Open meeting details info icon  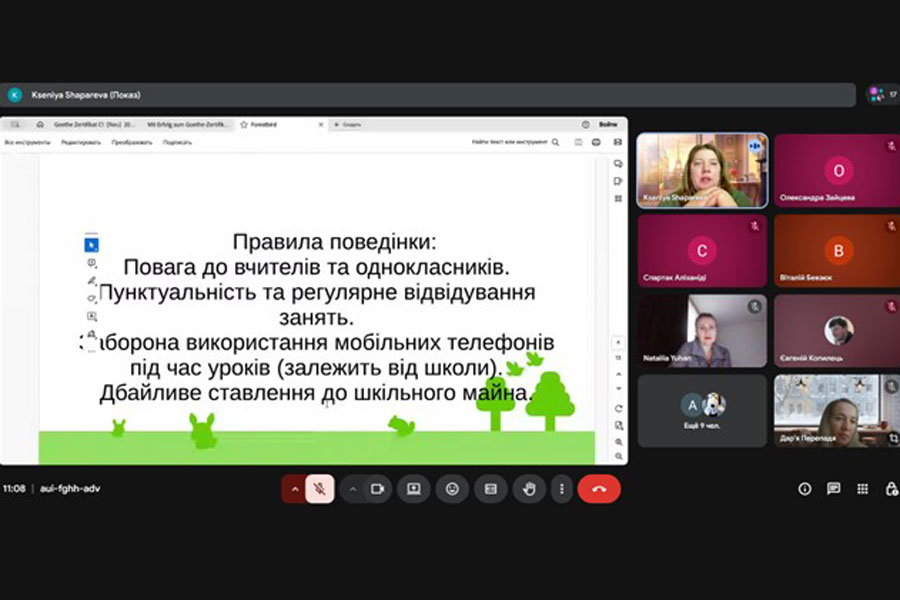pyautogui.click(x=805, y=489)
